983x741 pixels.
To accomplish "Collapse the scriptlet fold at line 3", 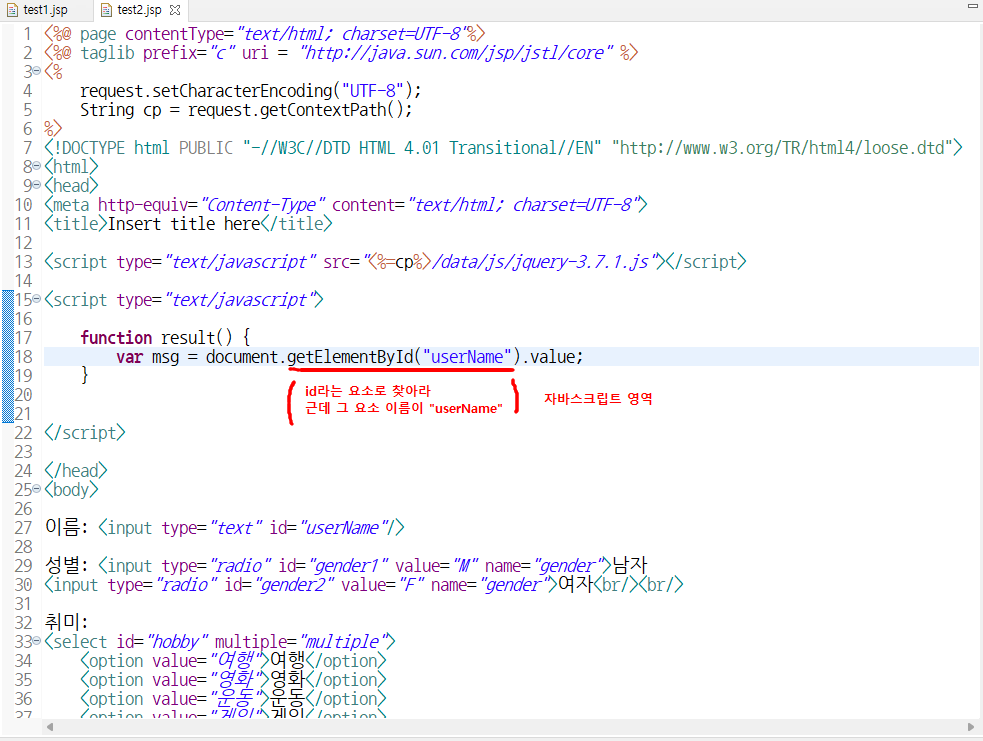I will point(36,71).
